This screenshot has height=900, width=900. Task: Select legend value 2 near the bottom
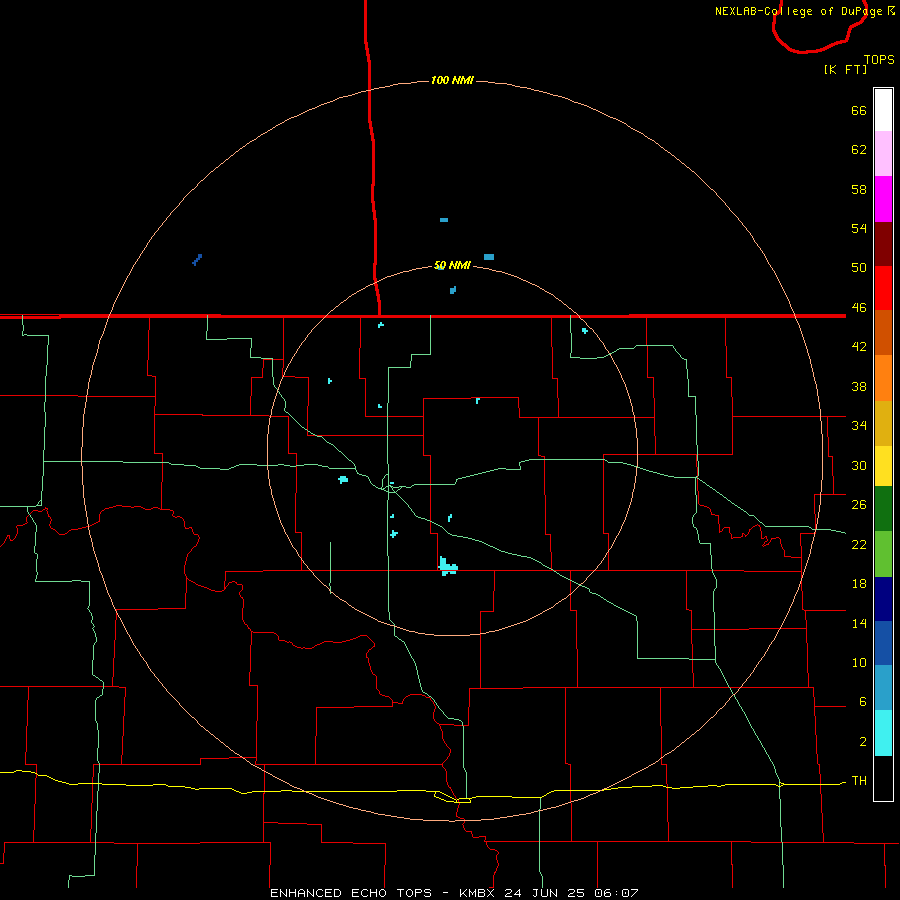(863, 742)
